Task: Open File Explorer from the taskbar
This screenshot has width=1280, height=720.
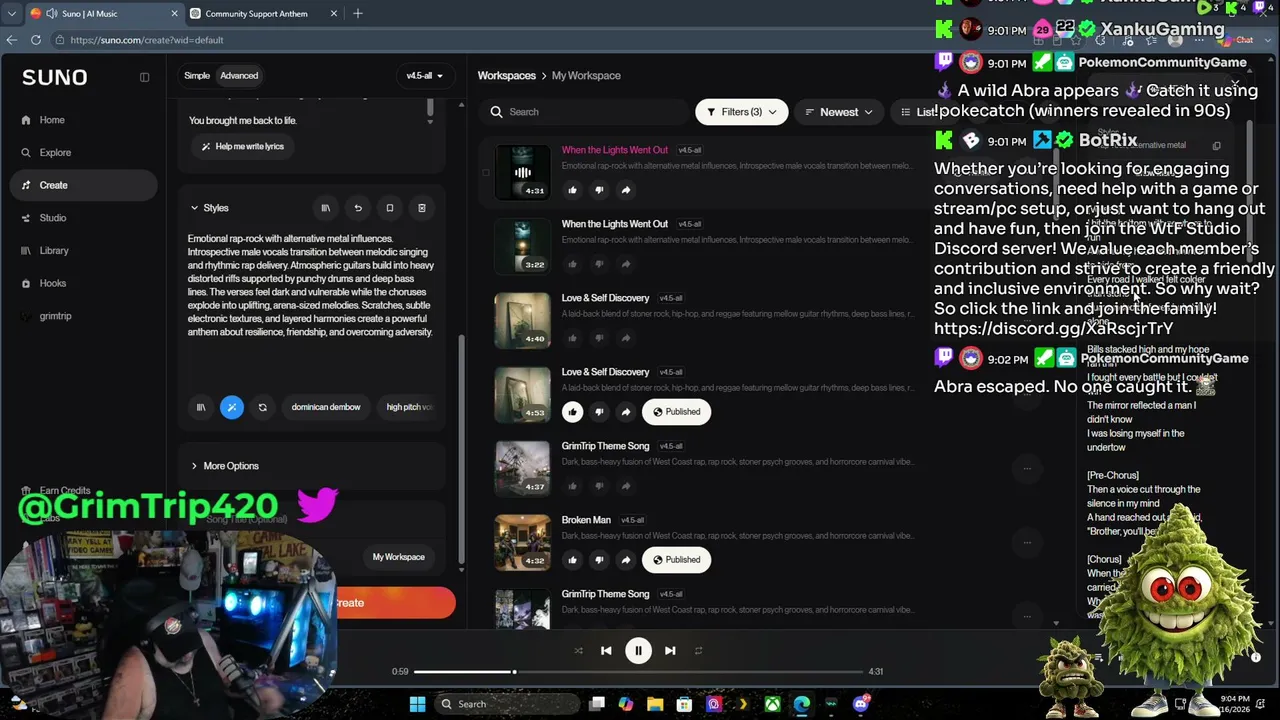Action: [655, 704]
